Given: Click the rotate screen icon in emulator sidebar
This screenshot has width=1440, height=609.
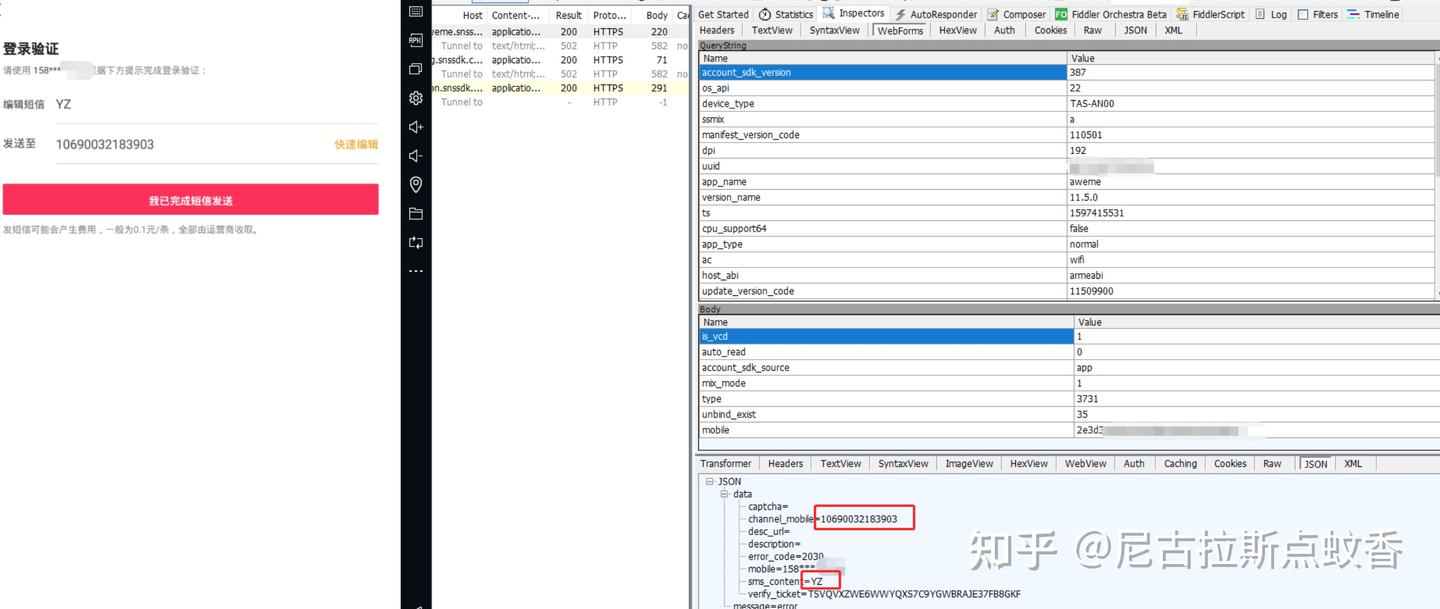Looking at the screenshot, I should point(416,242).
